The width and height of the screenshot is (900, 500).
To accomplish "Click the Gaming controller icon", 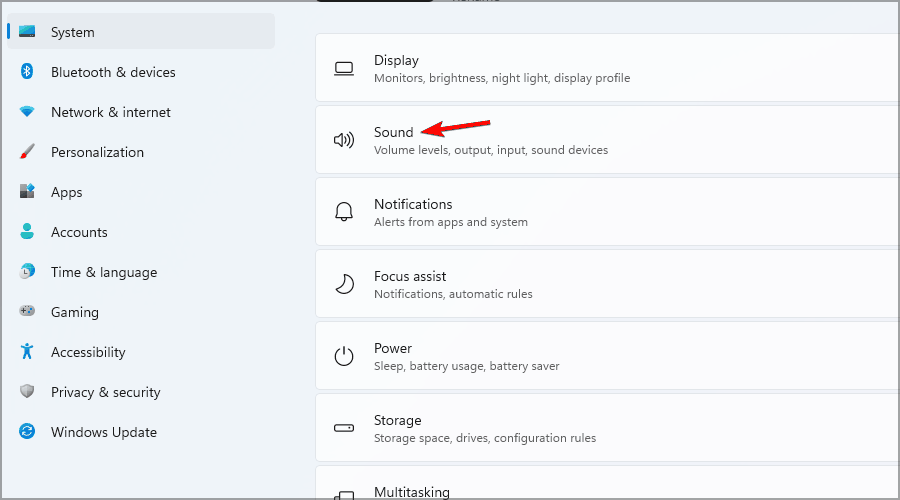I will pos(28,312).
